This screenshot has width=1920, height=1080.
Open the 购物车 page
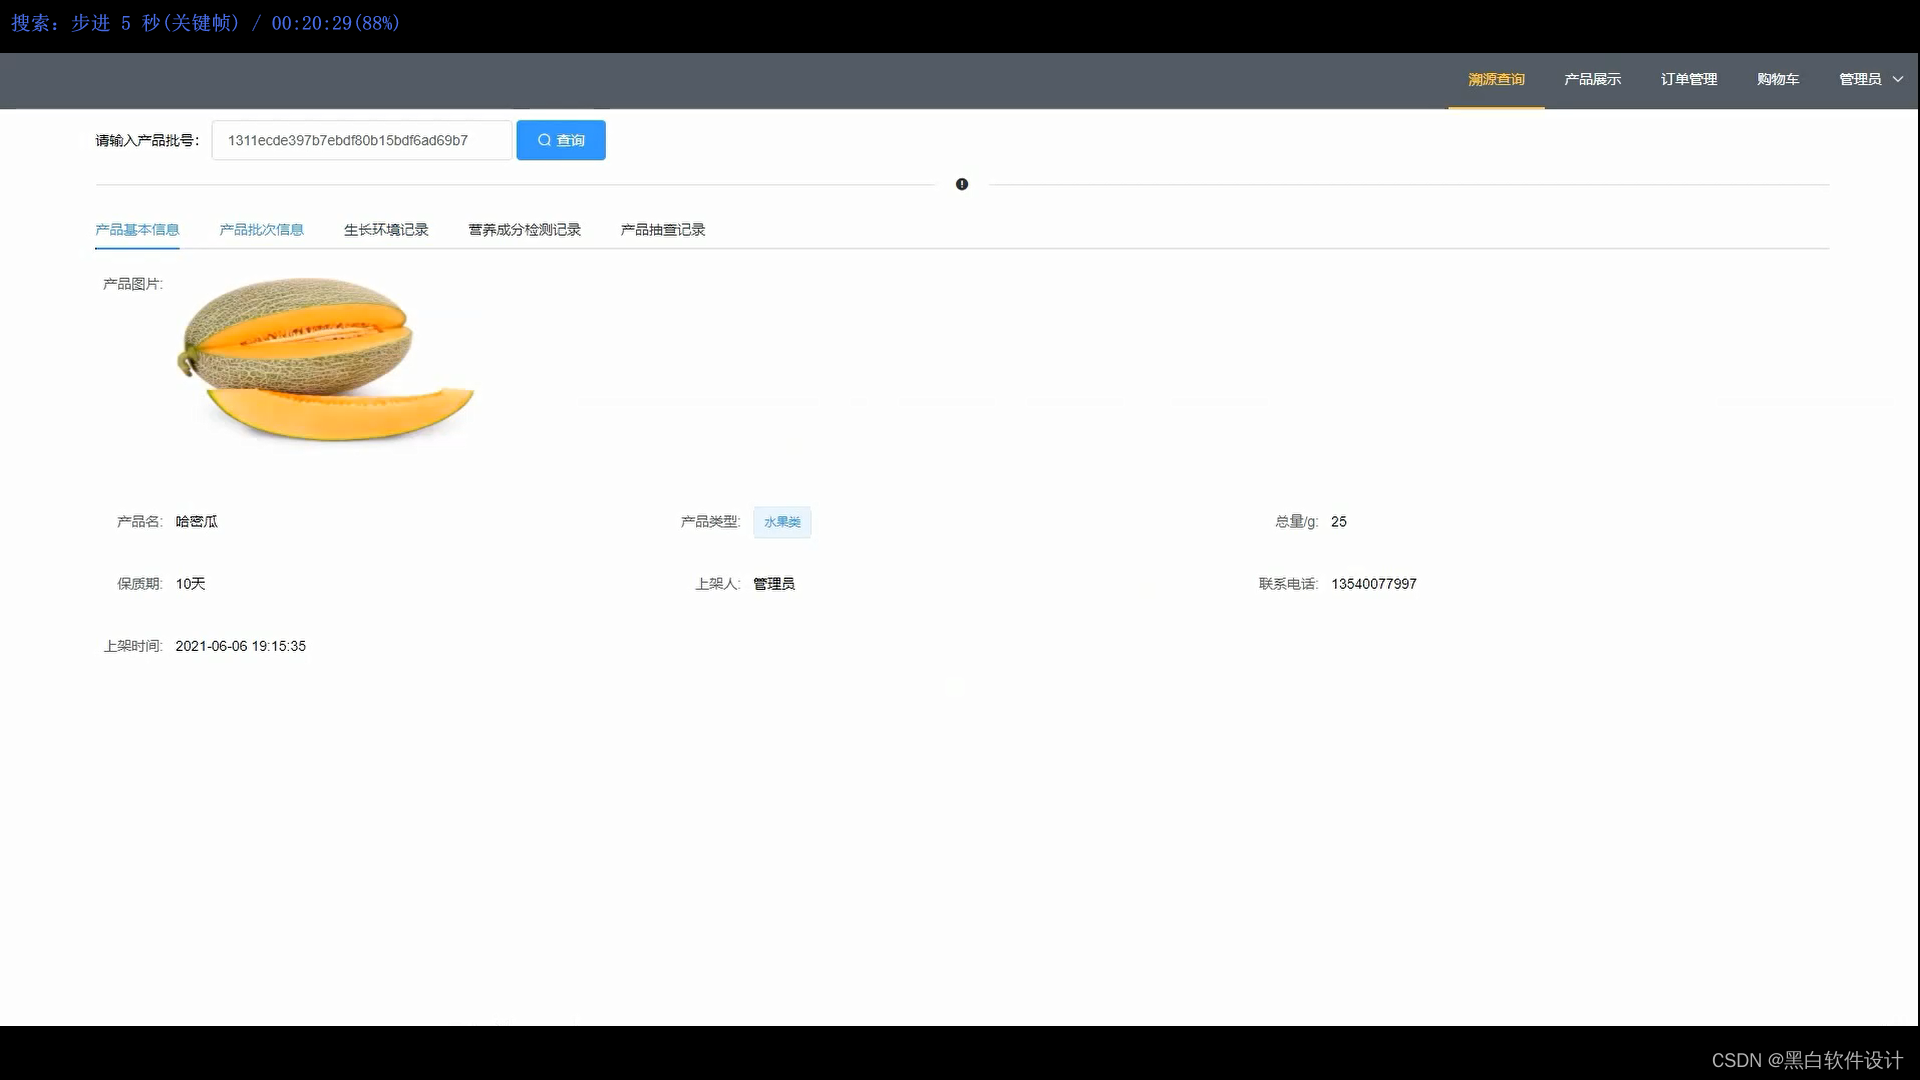[x=1778, y=80]
